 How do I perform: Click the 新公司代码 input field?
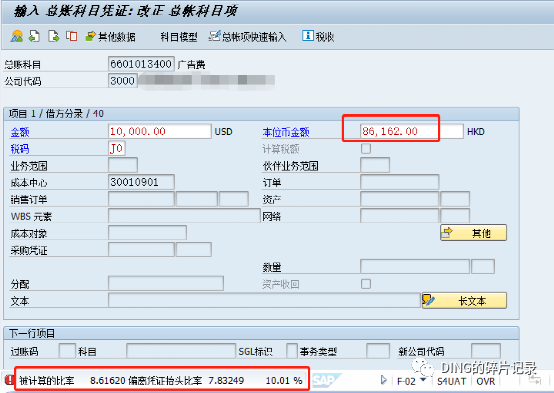(486, 351)
